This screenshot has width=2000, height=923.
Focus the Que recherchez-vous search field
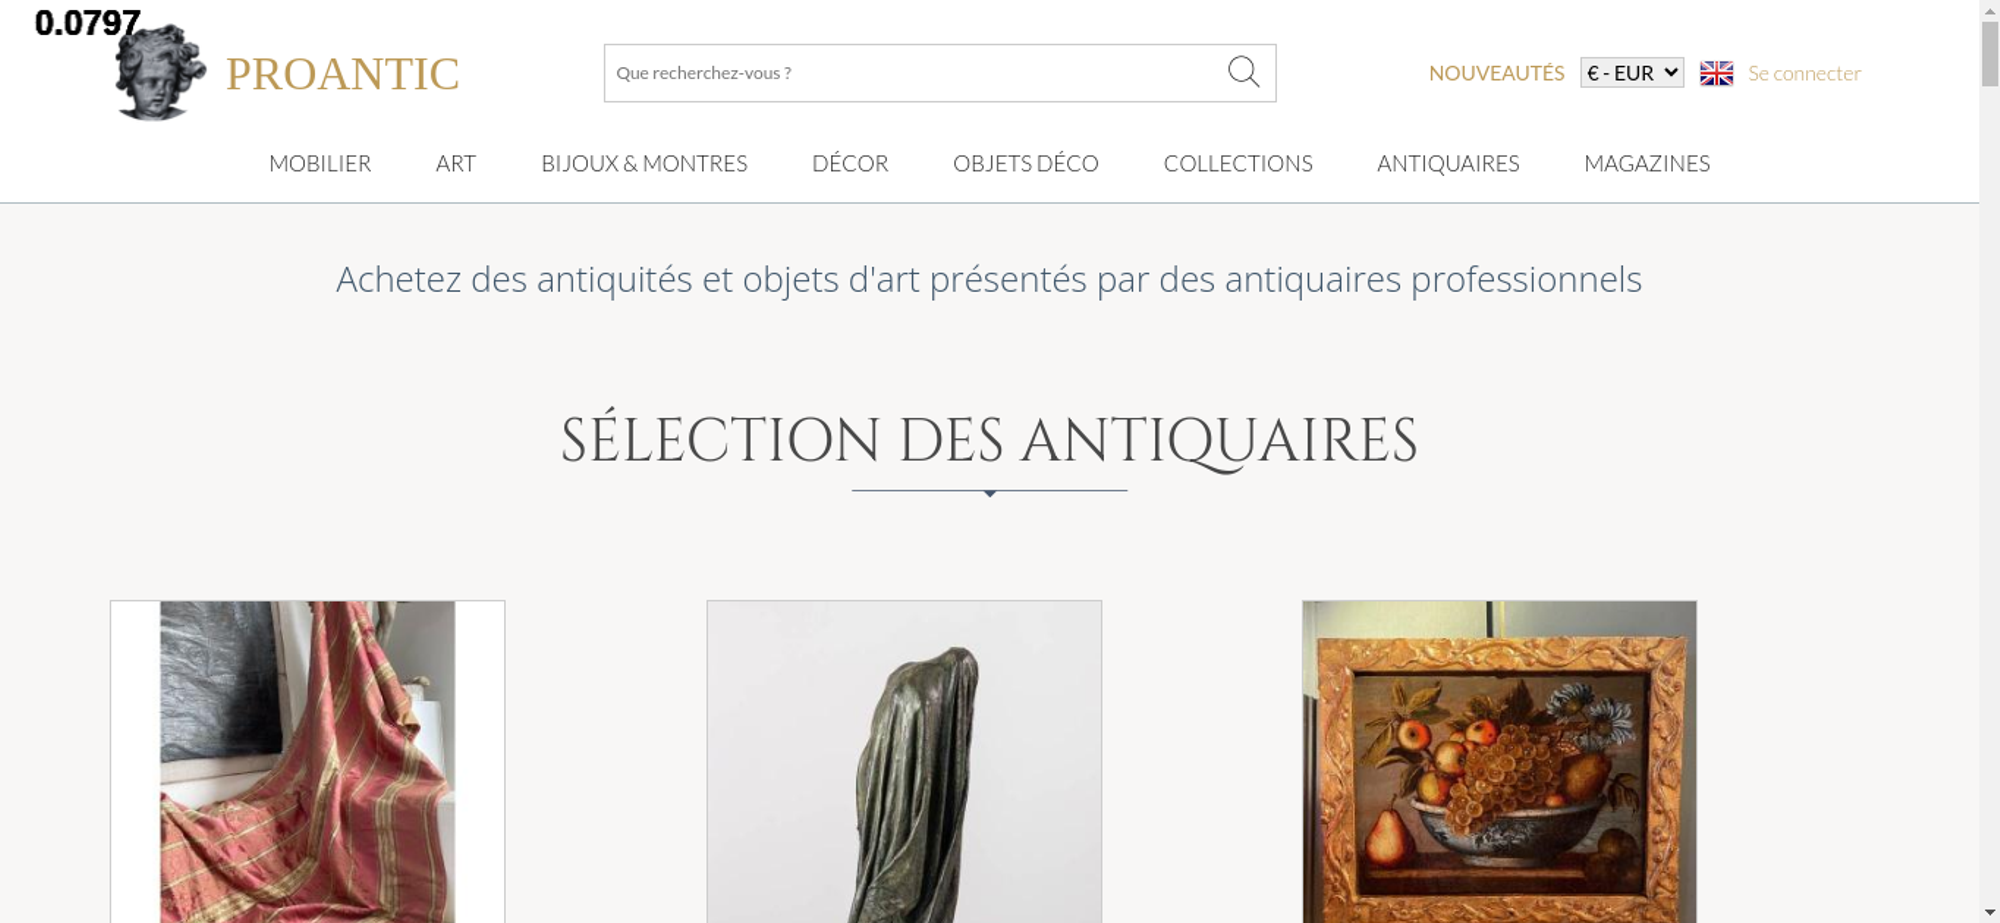[915, 73]
